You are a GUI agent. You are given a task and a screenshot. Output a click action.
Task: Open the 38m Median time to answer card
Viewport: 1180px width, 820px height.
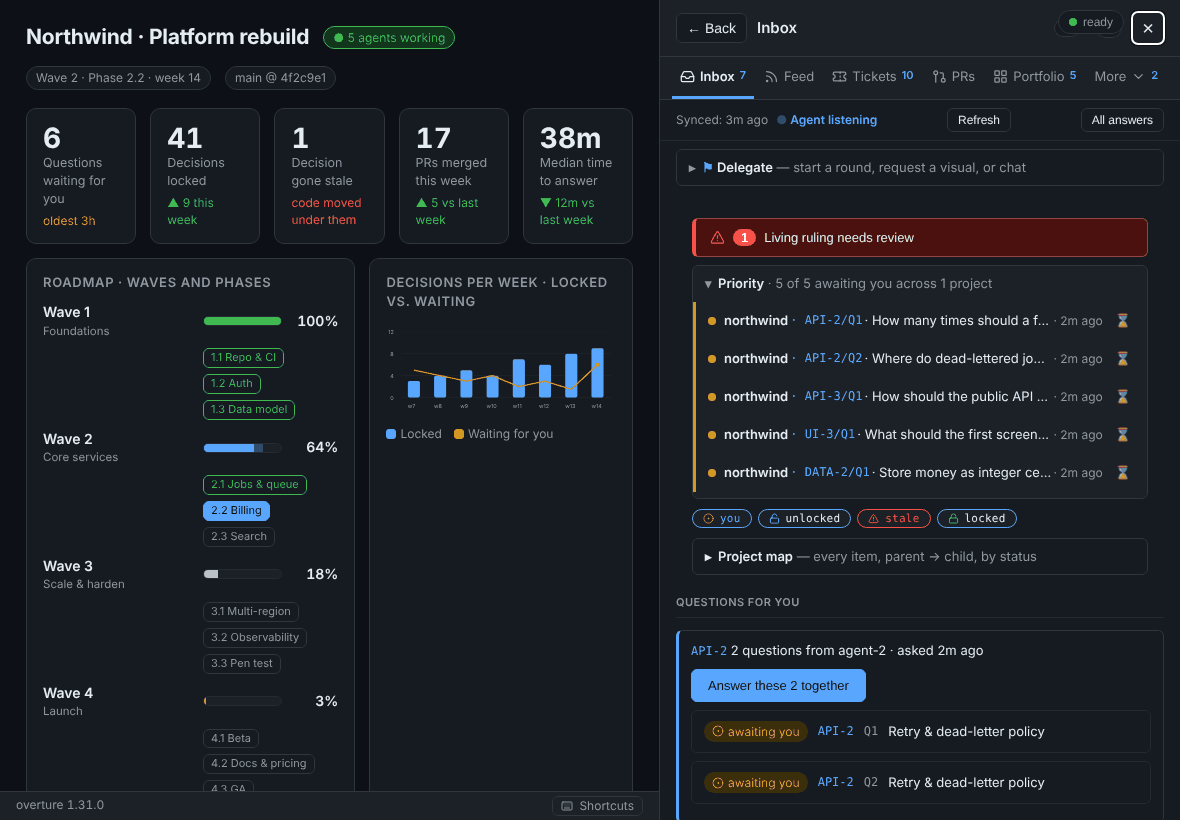tap(578, 176)
